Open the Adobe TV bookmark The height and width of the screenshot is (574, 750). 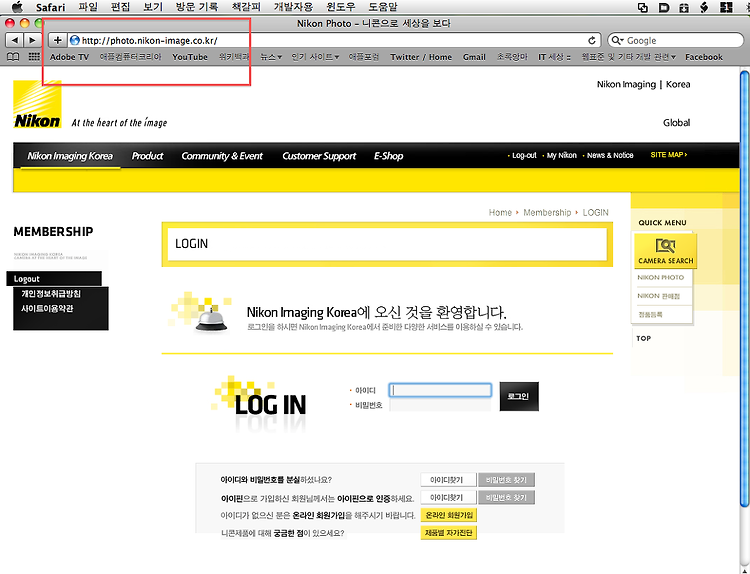click(x=69, y=57)
